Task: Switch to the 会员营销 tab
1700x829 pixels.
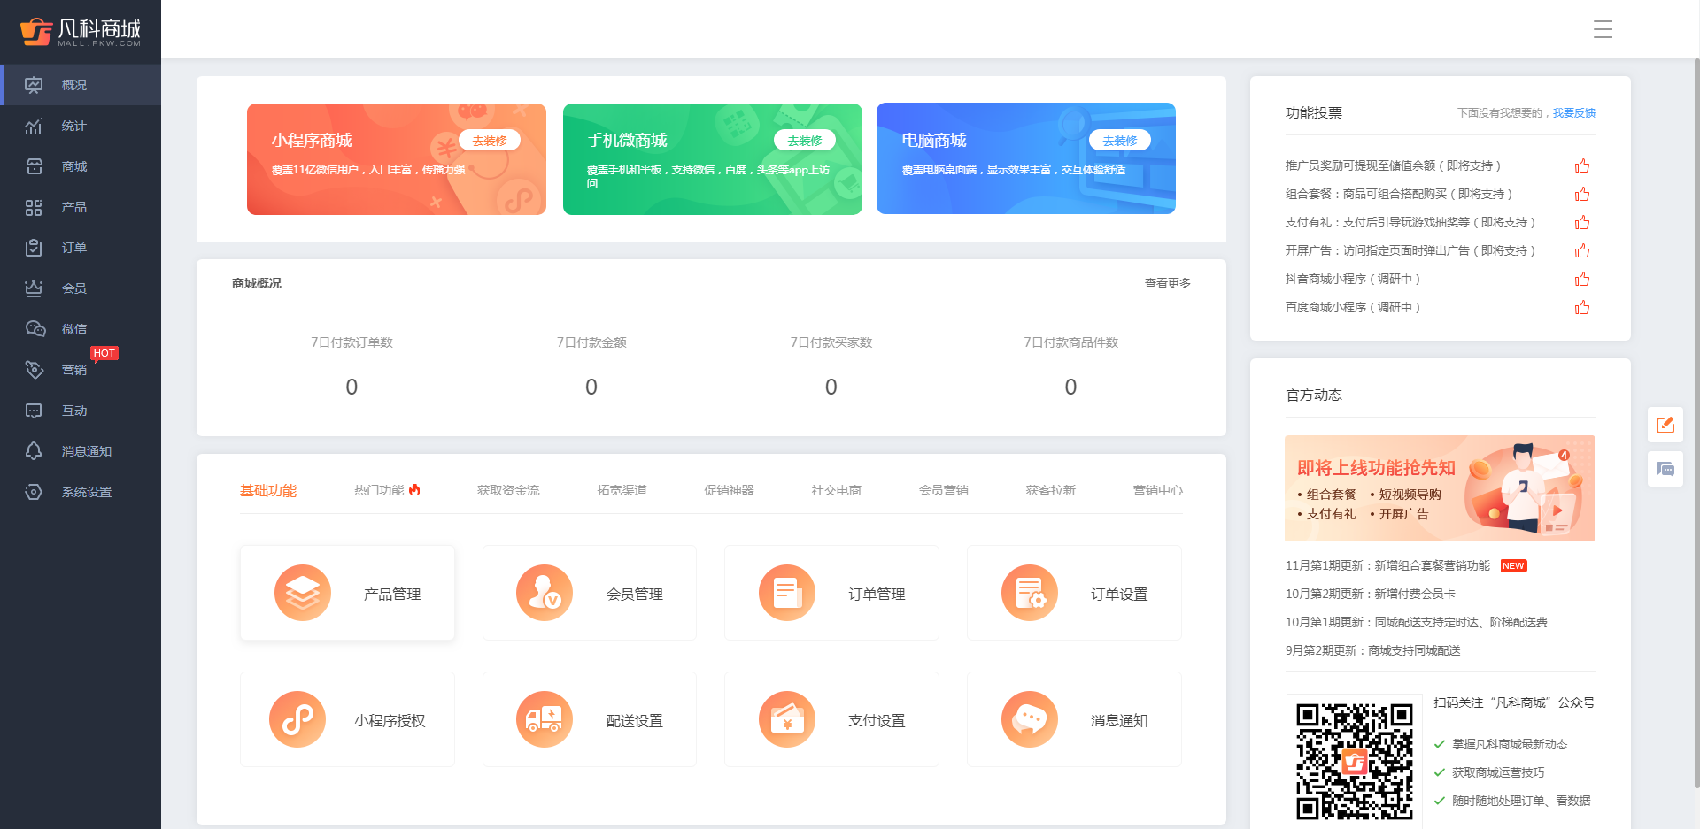Action: pyautogui.click(x=943, y=490)
